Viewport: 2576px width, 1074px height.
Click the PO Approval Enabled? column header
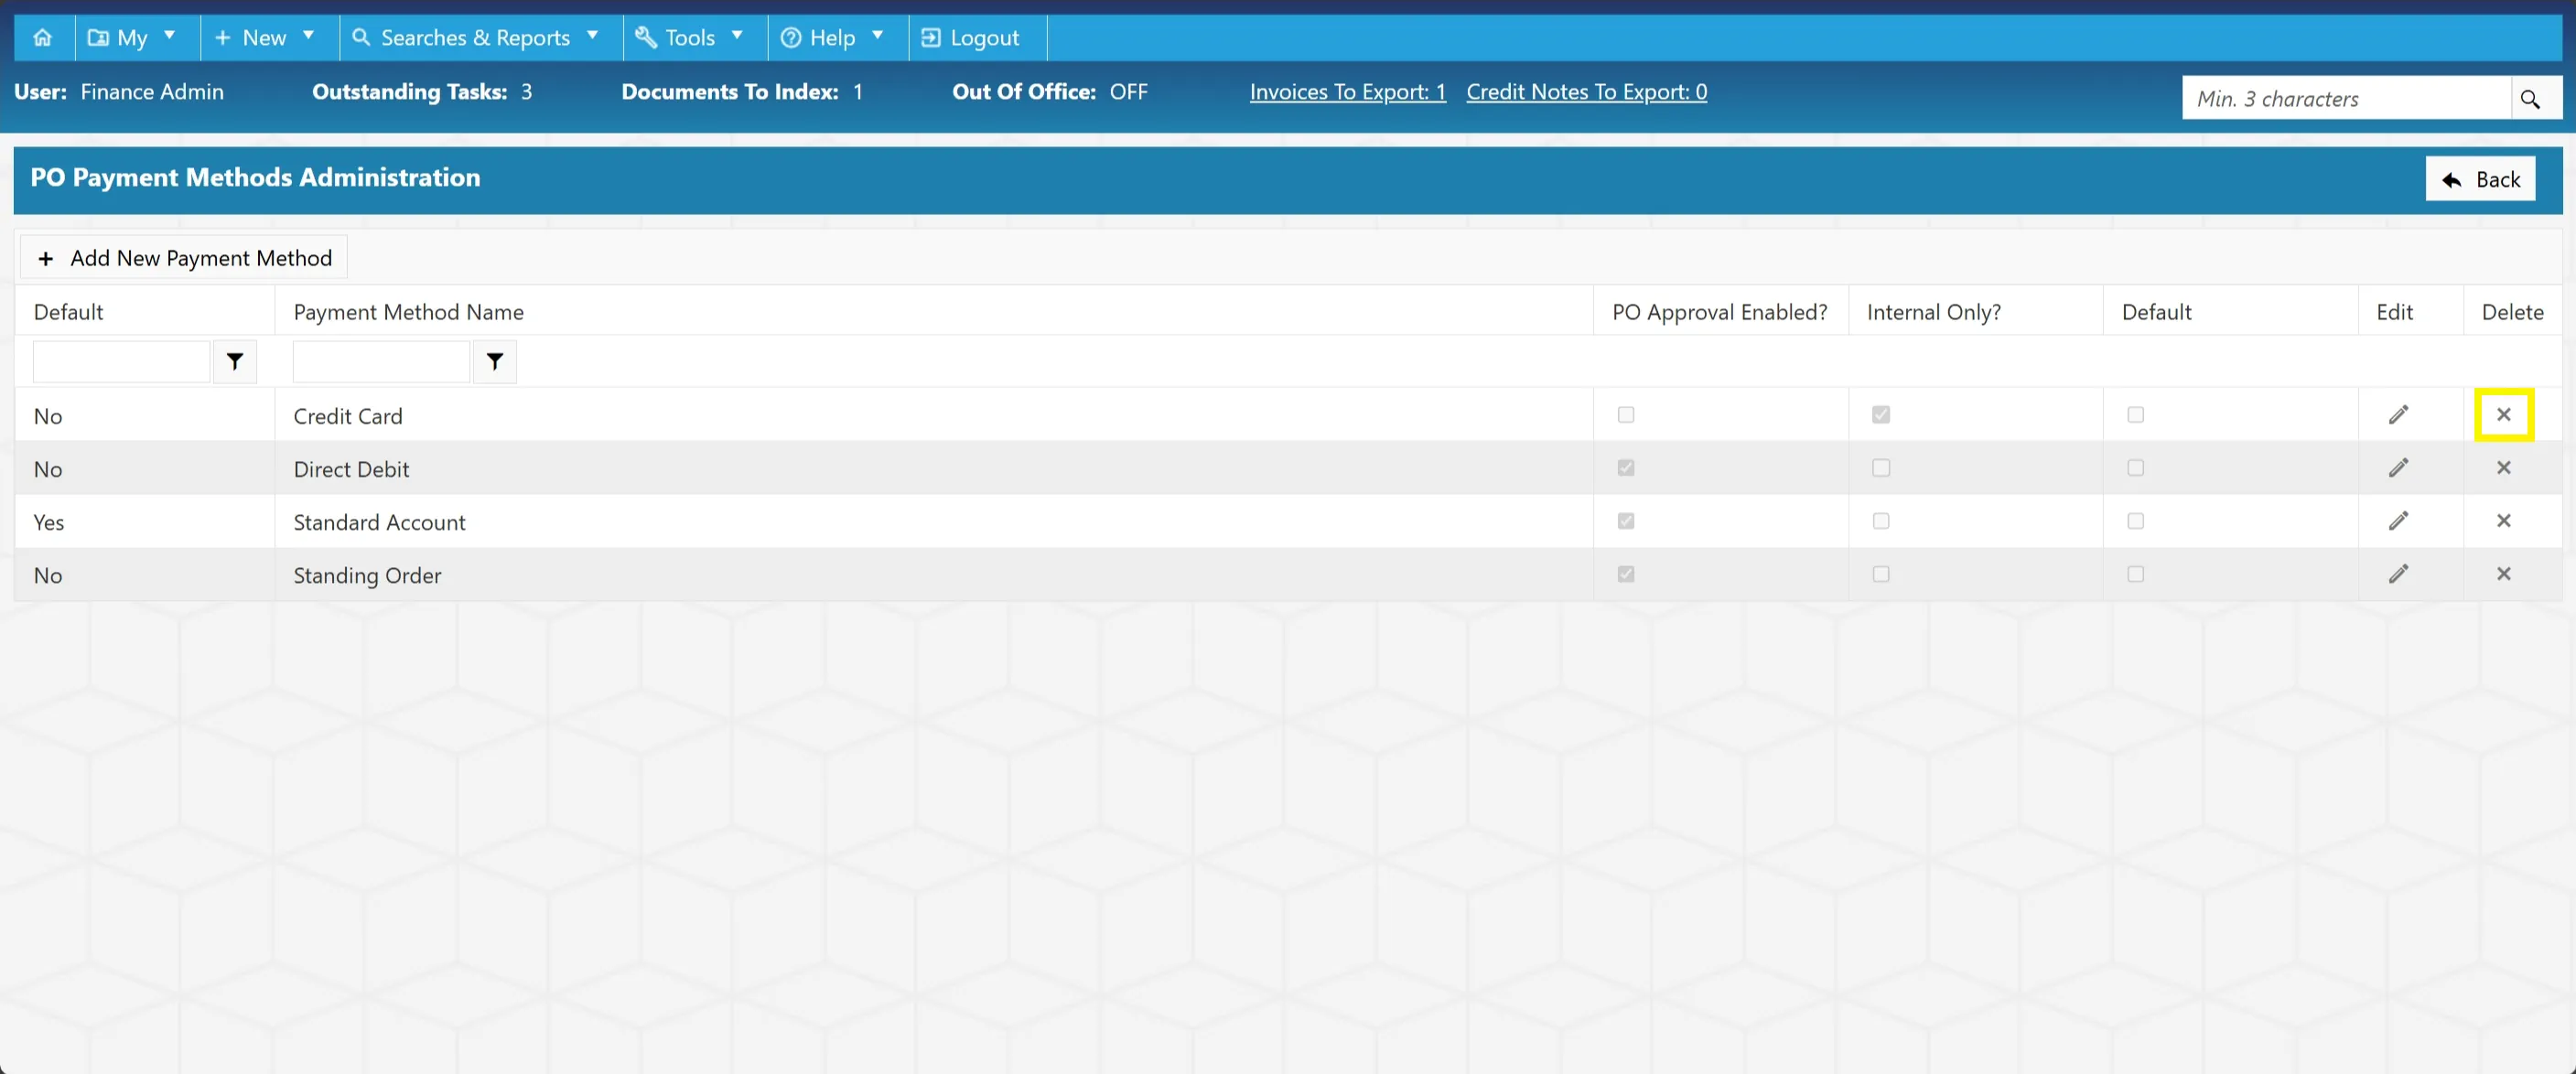[x=1720, y=312]
